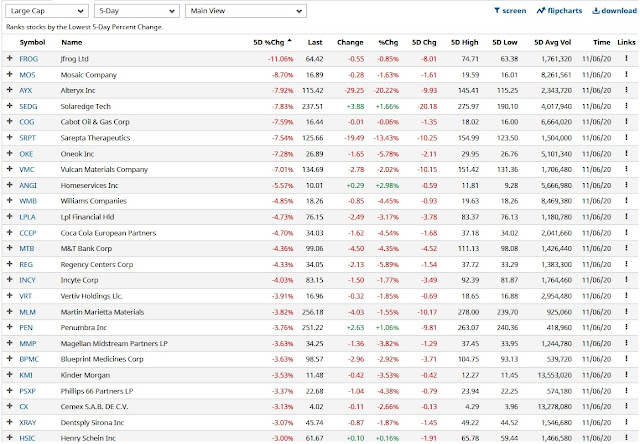This screenshot has width=640, height=444.
Task: Open links menu for ANGI row
Action: [x=626, y=184]
